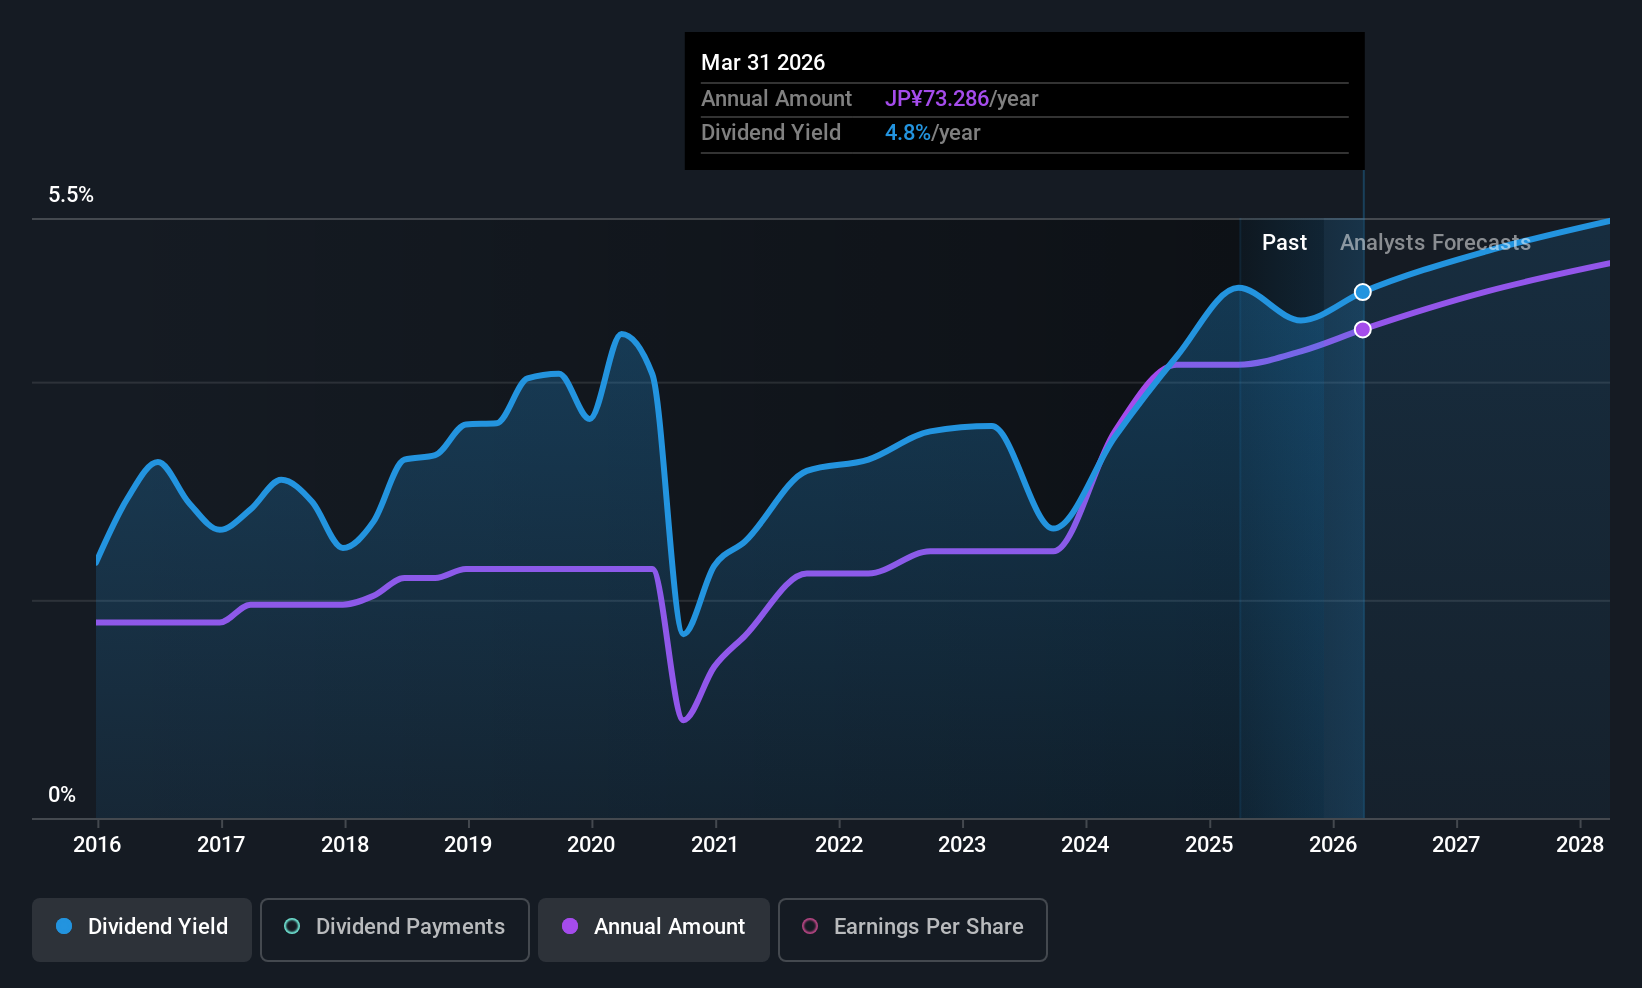
Task: Toggle the Earnings Per Share series off
Action: (912, 930)
